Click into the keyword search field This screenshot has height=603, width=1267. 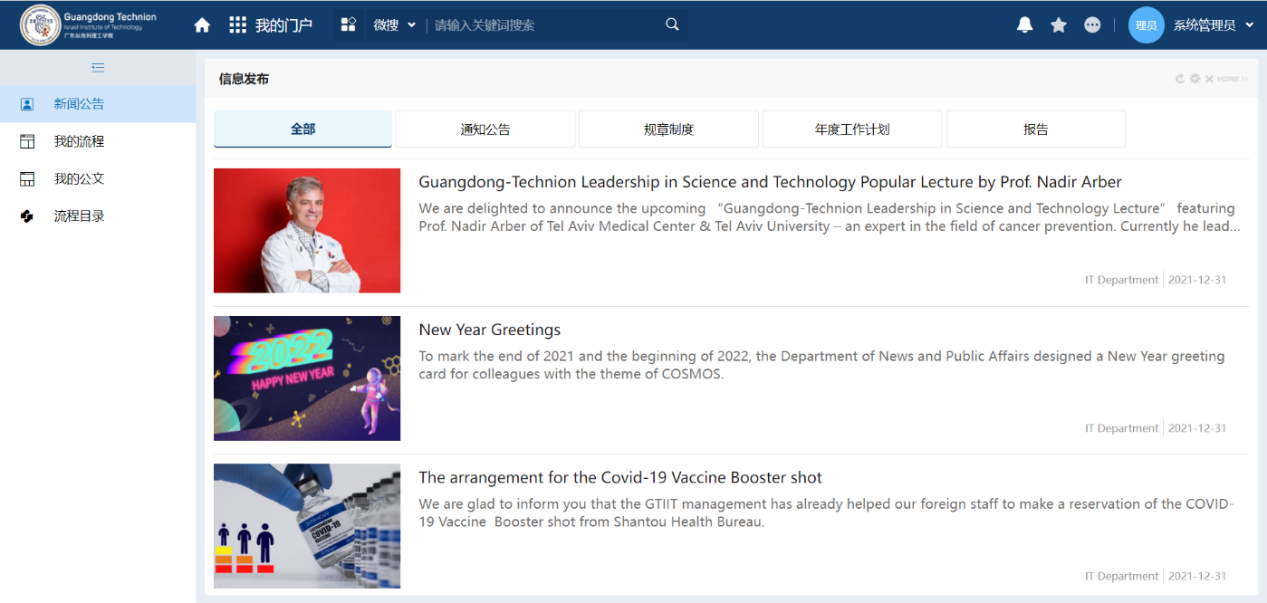545,25
